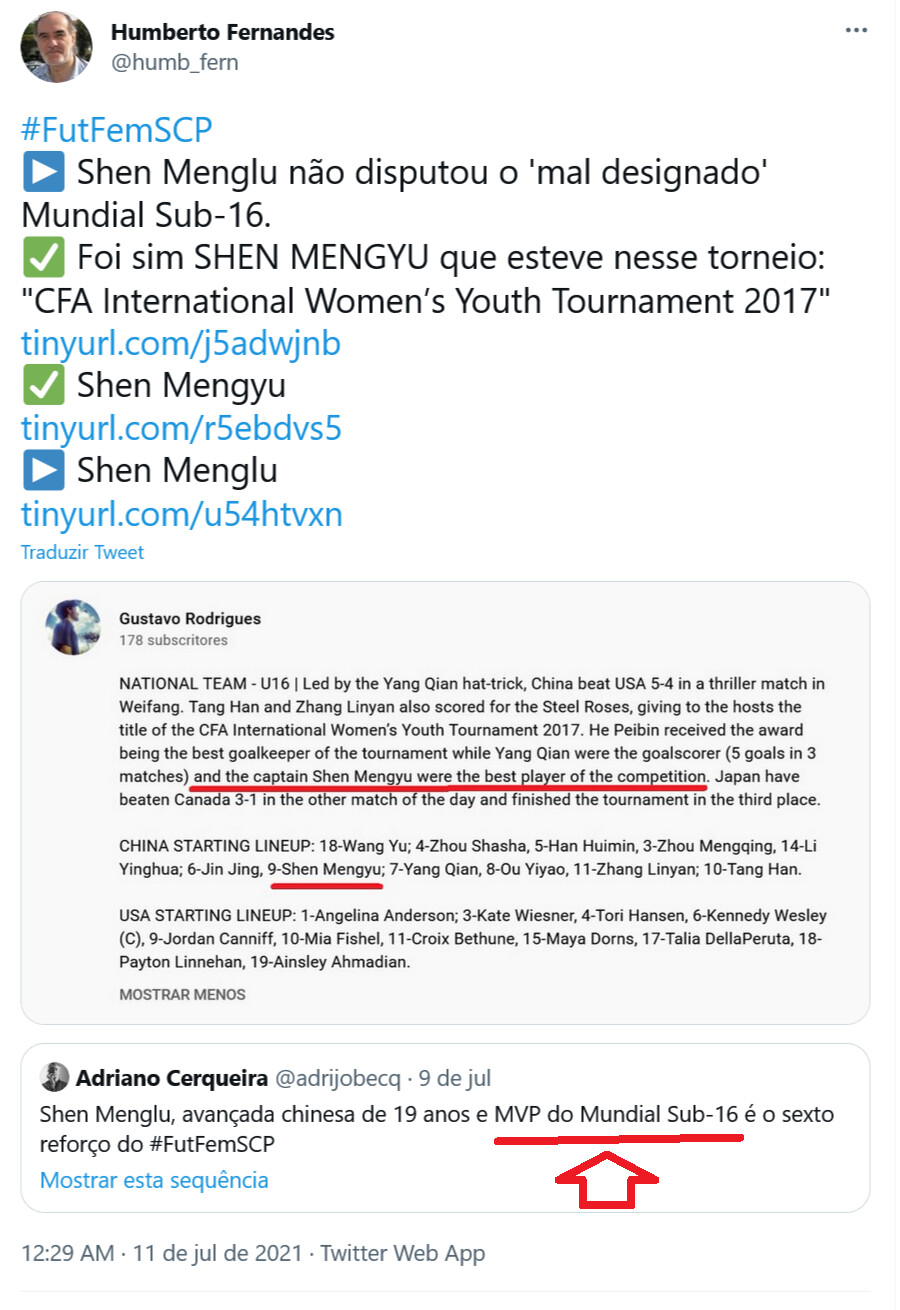Open Gustavo Rodrigues channel avatar
900x1310 pixels.
pyautogui.click(x=74, y=628)
